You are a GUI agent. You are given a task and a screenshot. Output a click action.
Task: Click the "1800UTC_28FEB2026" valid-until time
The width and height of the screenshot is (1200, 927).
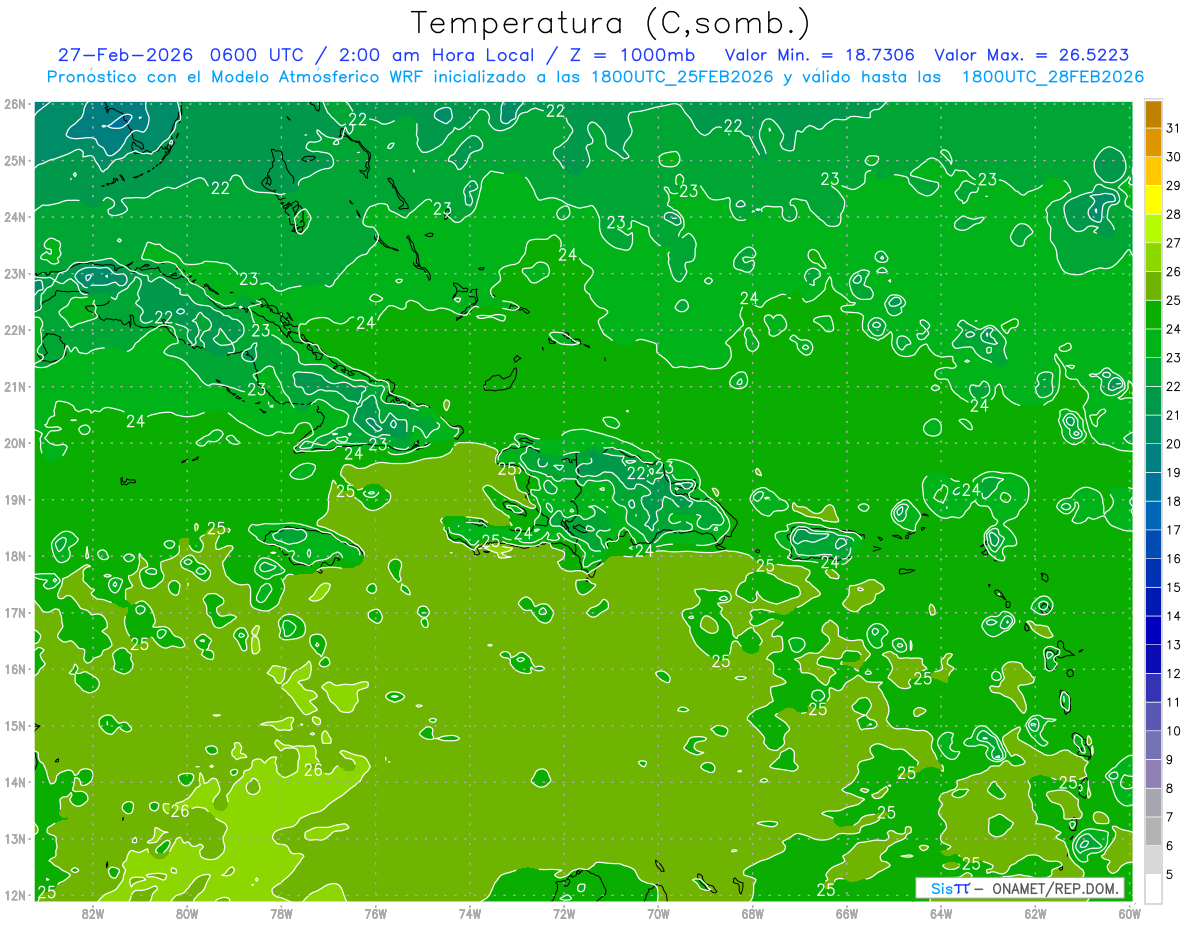(x=1053, y=77)
